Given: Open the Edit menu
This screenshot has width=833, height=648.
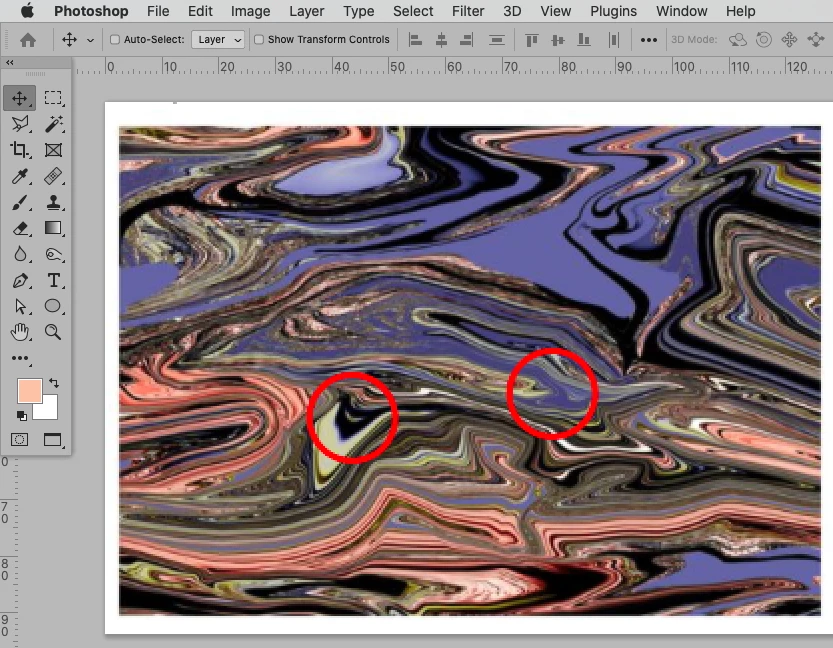Looking at the screenshot, I should click(x=200, y=11).
